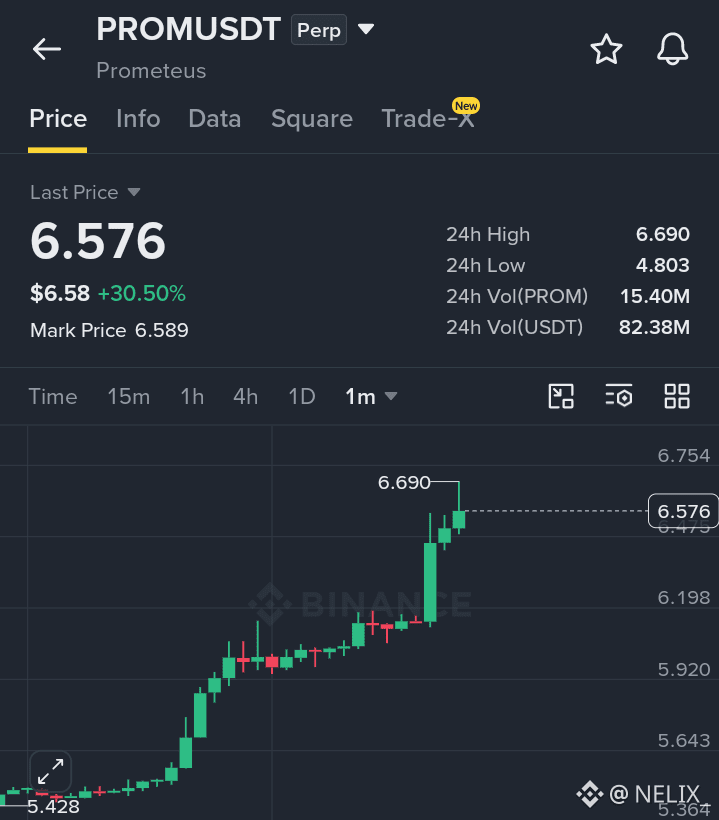Tap the 24h Vol(USDT) 82.38M value
This screenshot has width=719, height=820.
pos(654,327)
